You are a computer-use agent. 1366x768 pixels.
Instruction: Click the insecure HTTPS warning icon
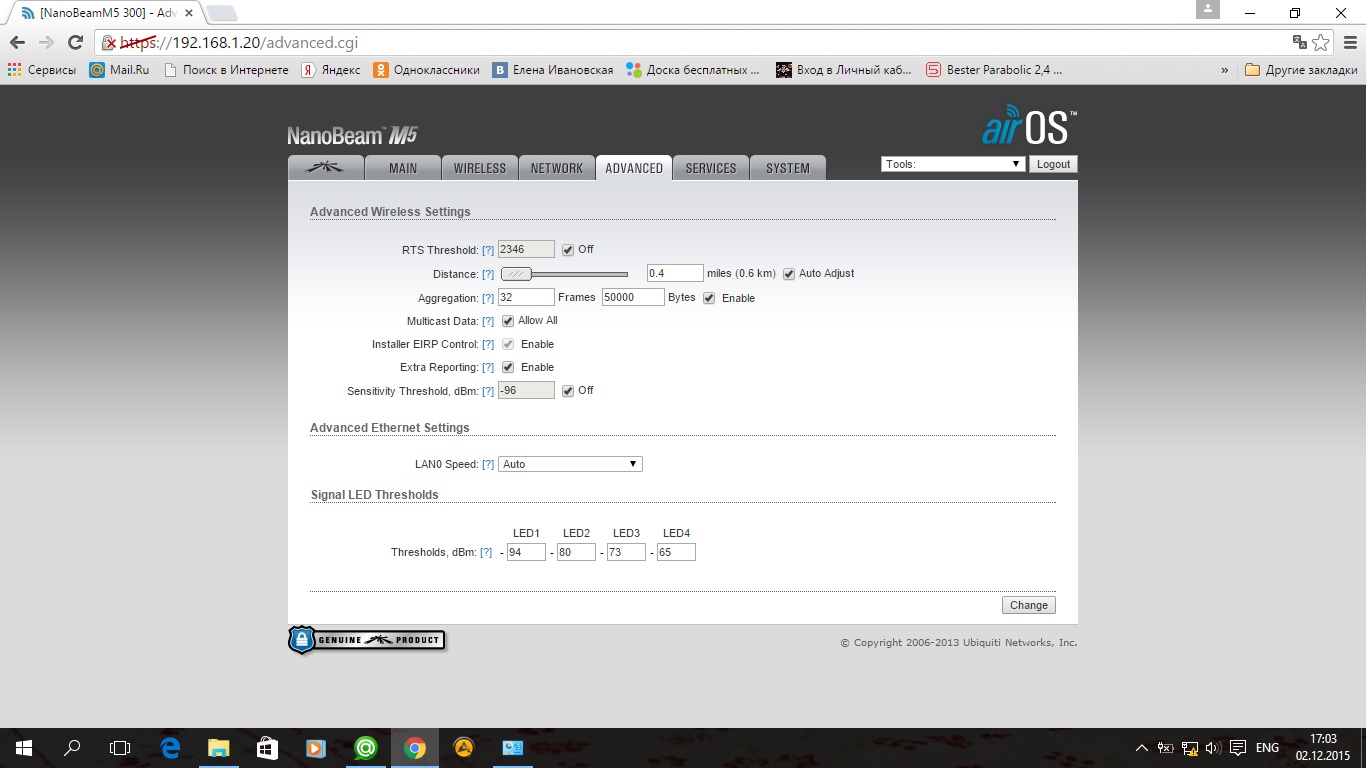pyautogui.click(x=111, y=43)
